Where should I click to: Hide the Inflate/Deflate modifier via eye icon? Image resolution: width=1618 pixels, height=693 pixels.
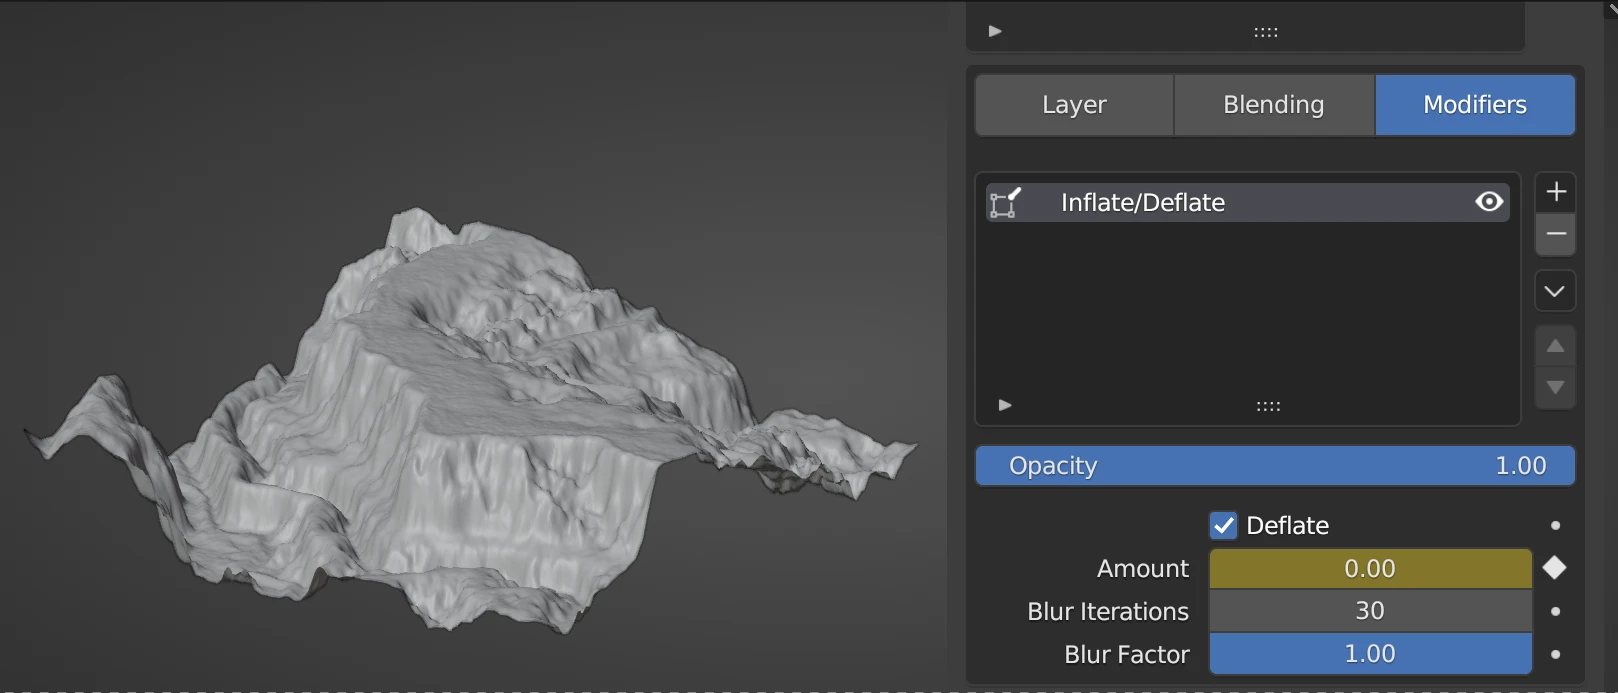1488,202
